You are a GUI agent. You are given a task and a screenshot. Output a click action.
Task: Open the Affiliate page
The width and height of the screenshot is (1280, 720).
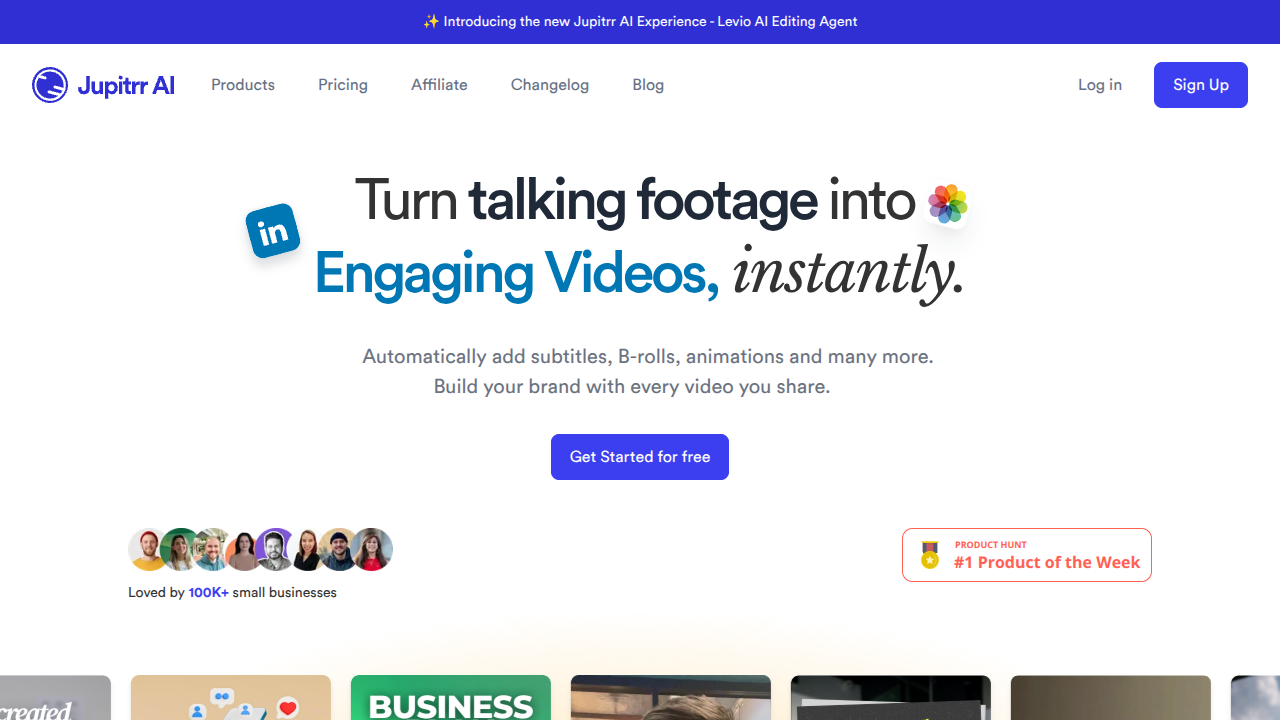439,85
